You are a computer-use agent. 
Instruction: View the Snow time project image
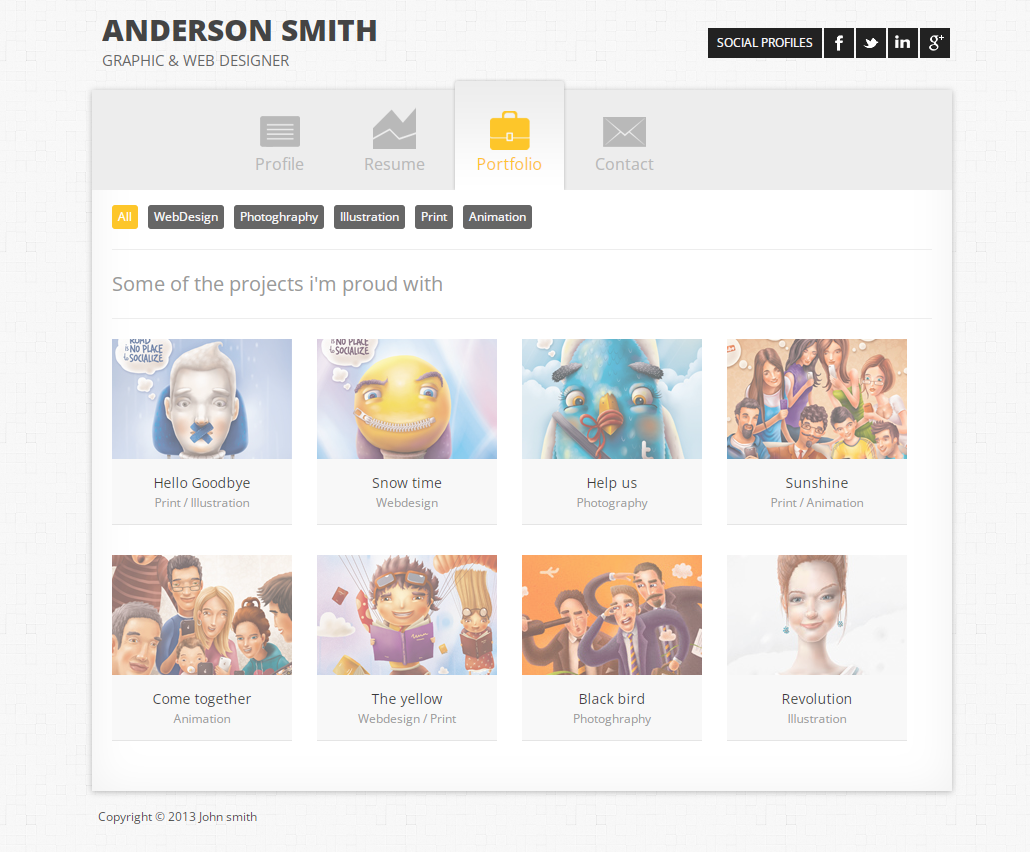pyautogui.click(x=407, y=399)
